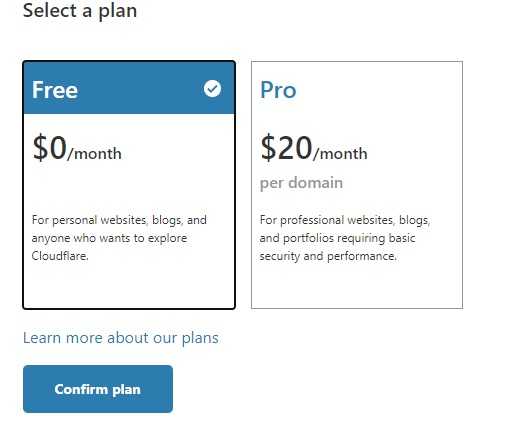529x429 pixels.
Task: Click 'security and performance' text in Pro card
Action: coord(328,256)
